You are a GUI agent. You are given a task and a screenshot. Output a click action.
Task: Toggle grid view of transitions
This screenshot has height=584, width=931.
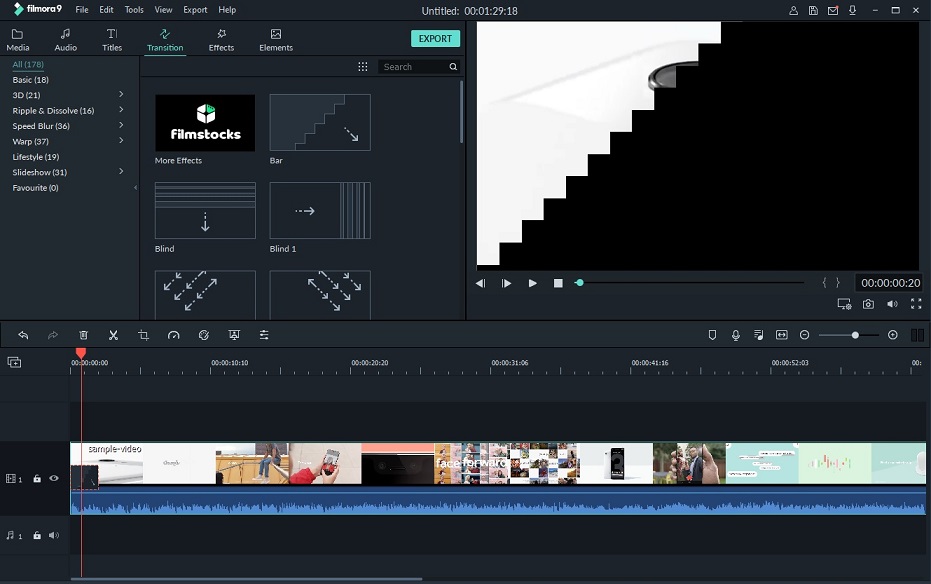pos(363,66)
